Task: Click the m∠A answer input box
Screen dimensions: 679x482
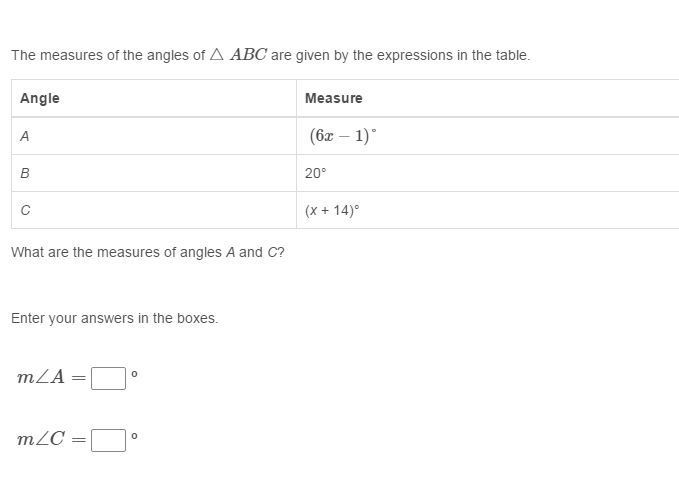Action: [108, 378]
